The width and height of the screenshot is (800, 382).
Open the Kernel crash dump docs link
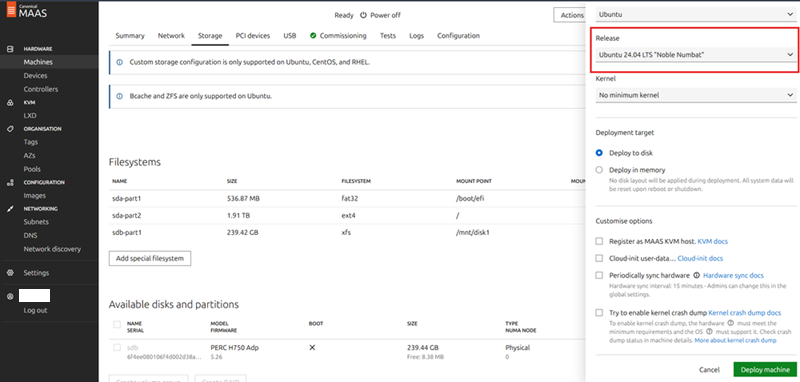tap(744, 313)
